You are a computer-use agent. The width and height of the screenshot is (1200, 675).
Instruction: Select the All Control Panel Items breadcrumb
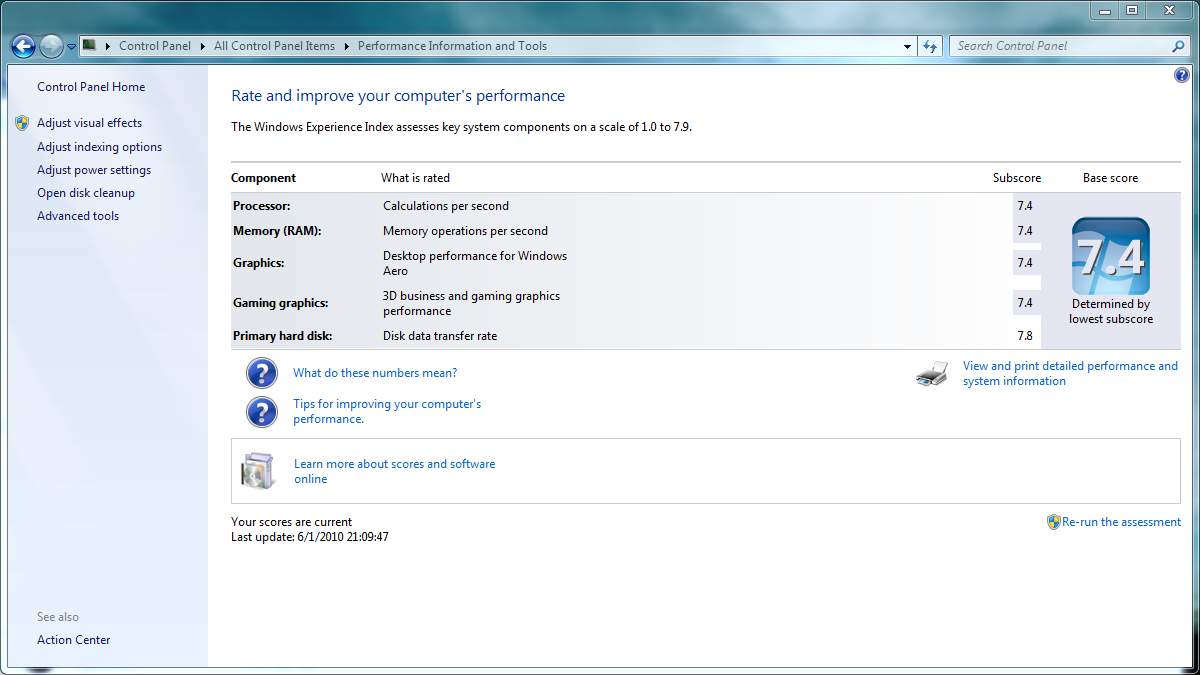(x=274, y=46)
